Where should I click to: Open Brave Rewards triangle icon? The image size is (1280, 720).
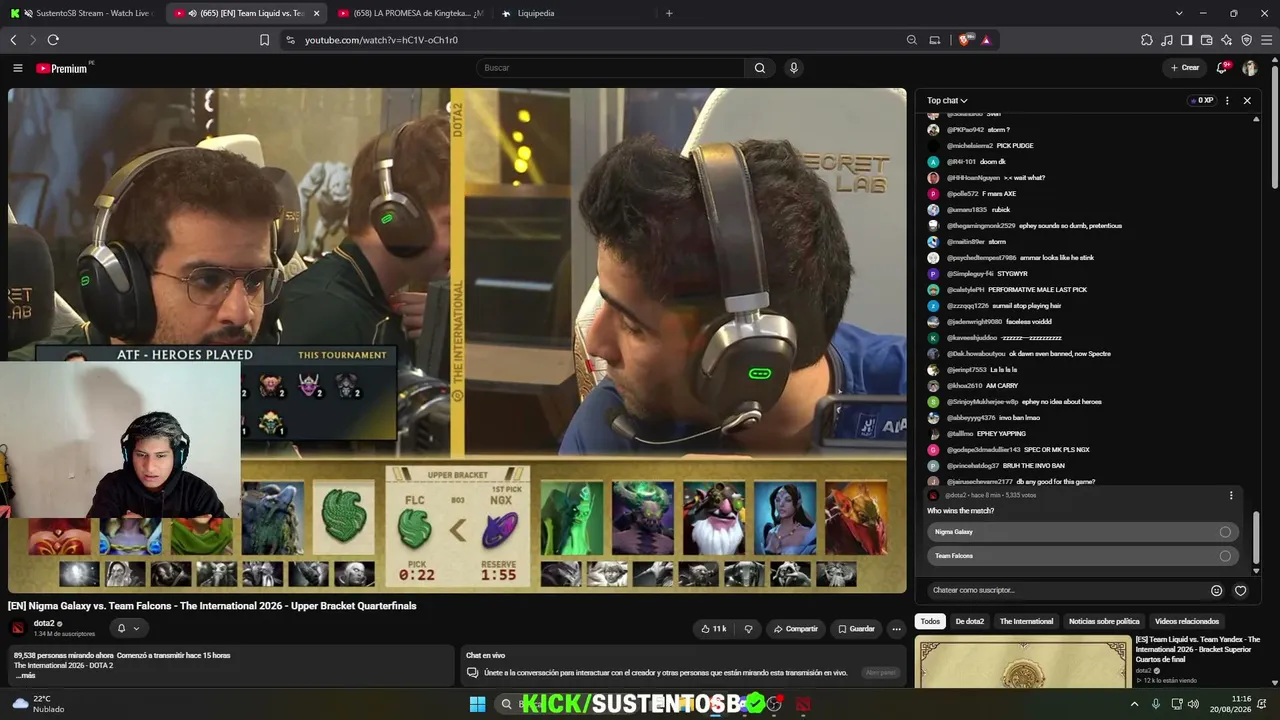pos(986,40)
